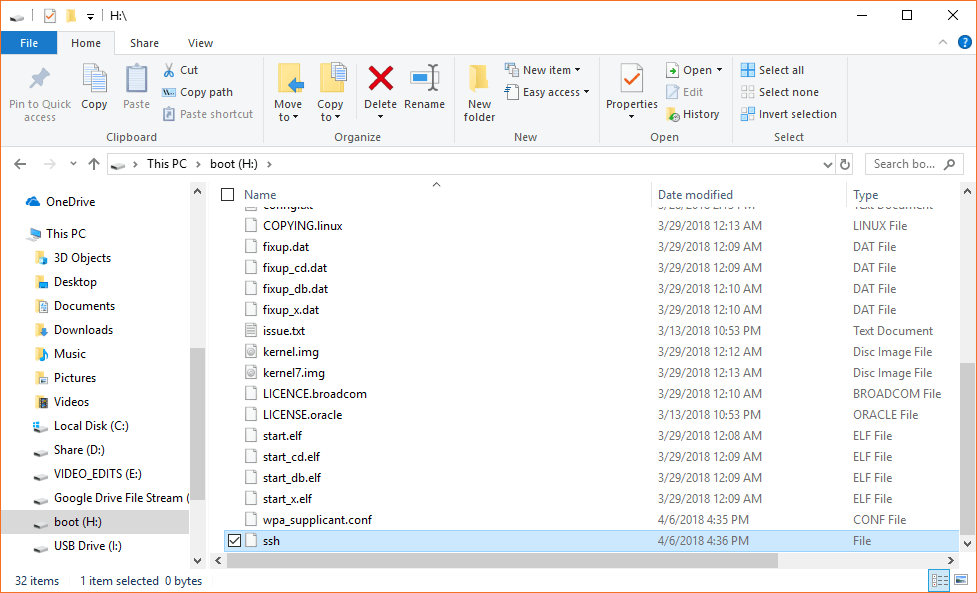Pin selection to Quick access
Image resolution: width=977 pixels, height=593 pixels.
pos(39,93)
